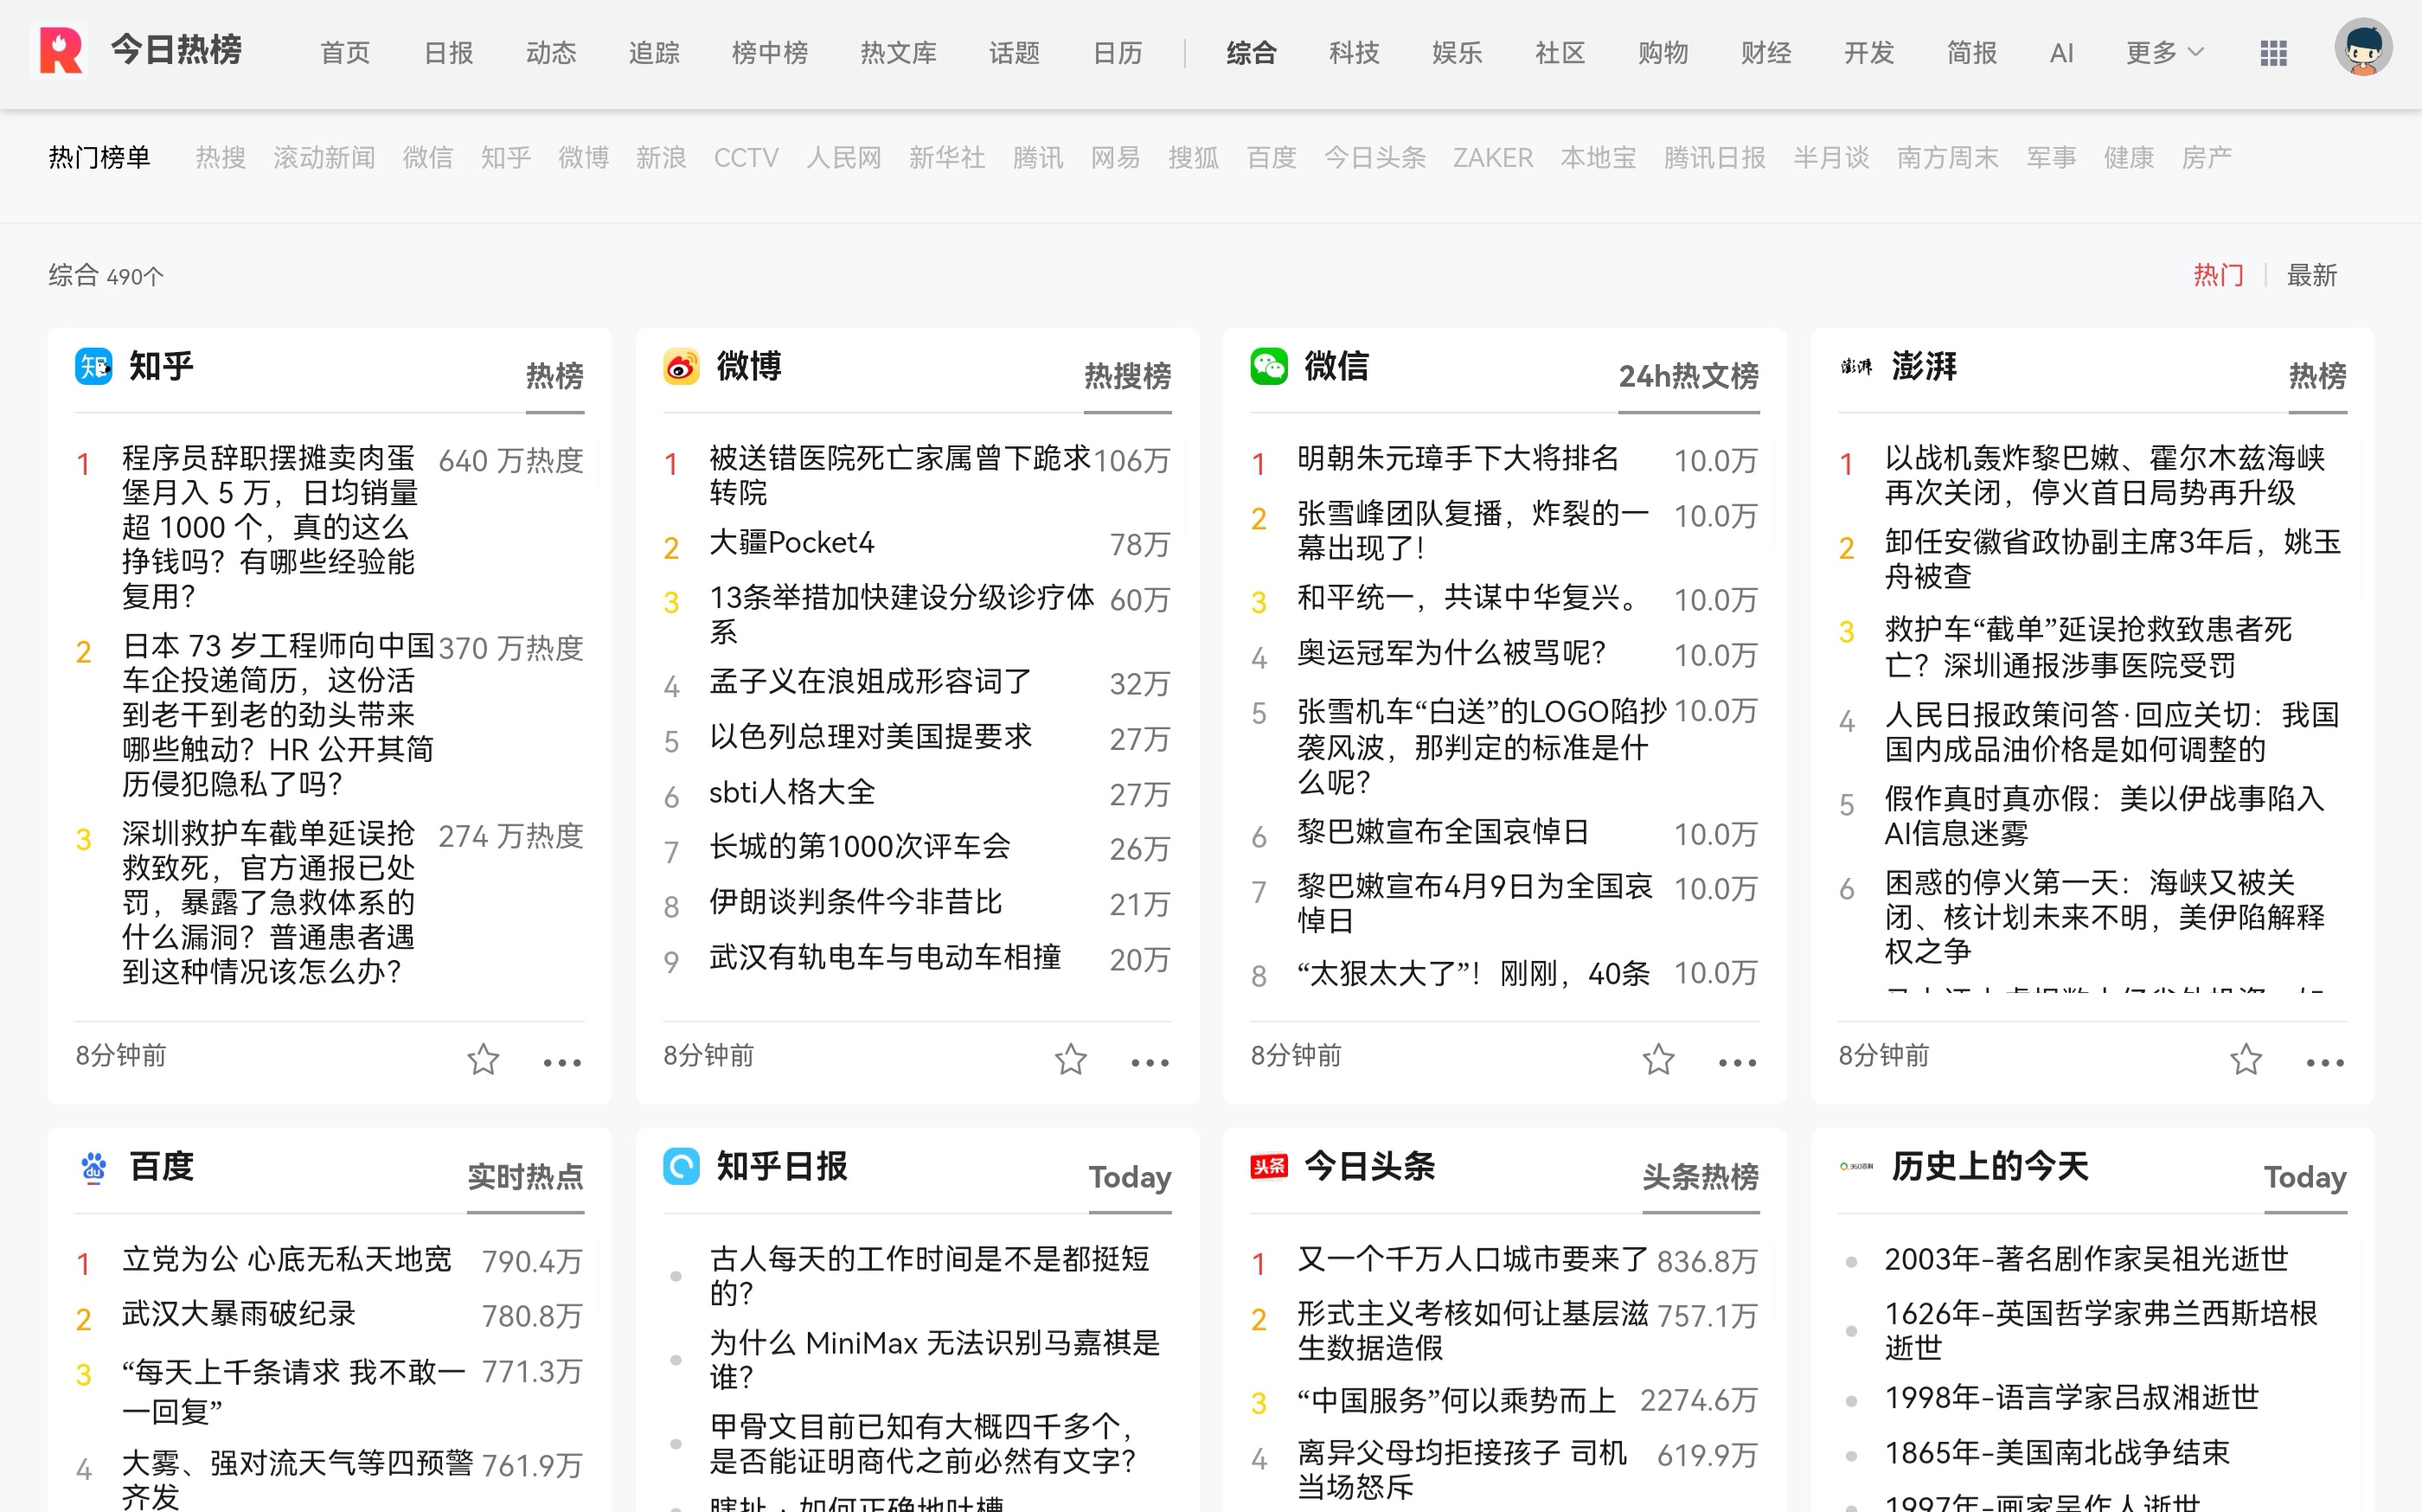Open the 热文库 nav item
This screenshot has width=2422, height=1512.
coord(898,52)
